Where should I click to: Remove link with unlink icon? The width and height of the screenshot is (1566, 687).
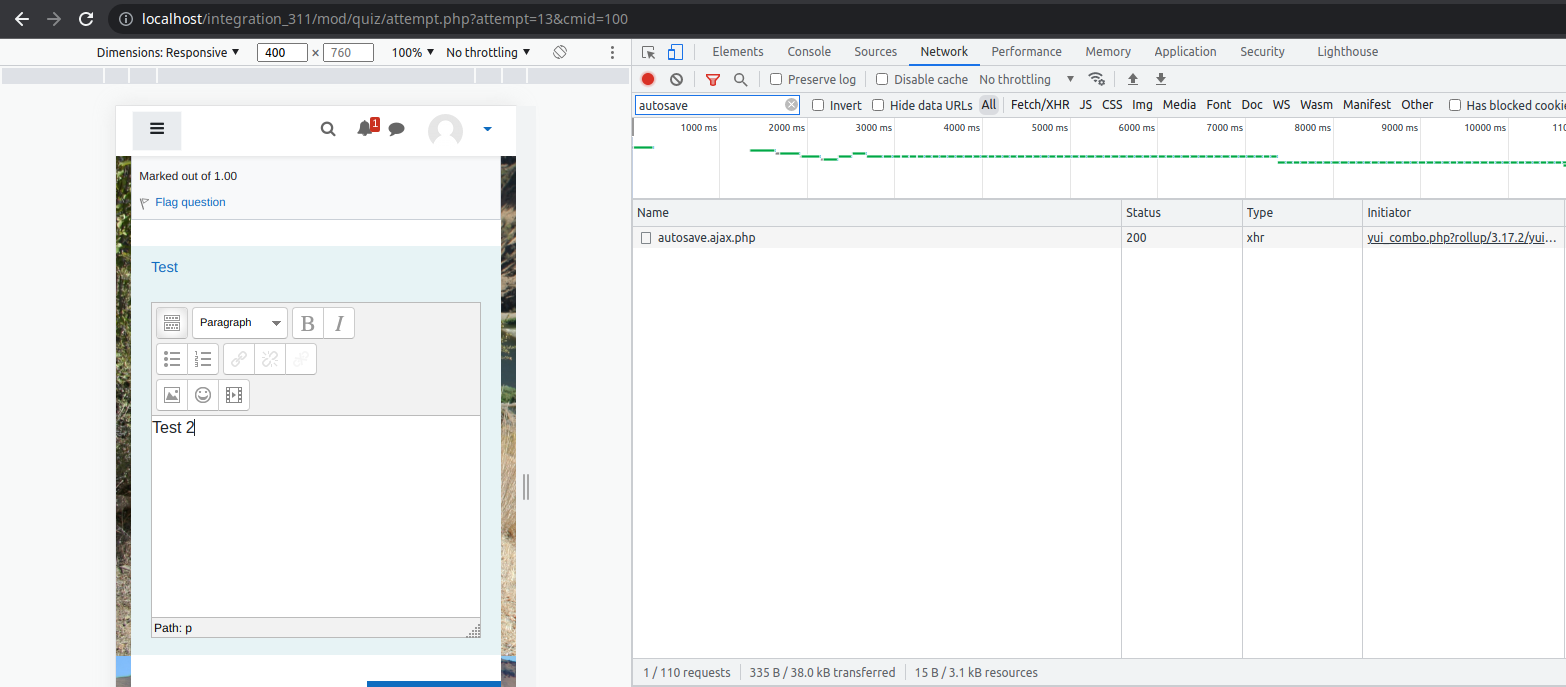[x=270, y=359]
